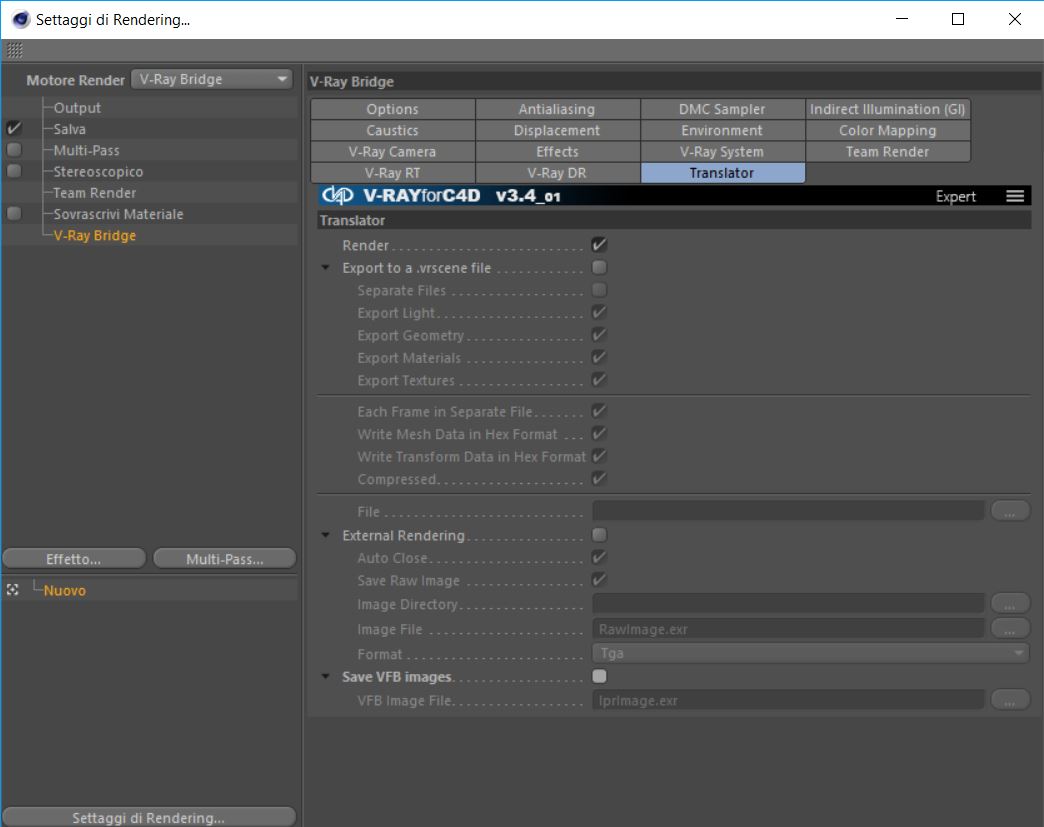The image size is (1044, 827).
Task: Open the Effects tab
Action: tap(557, 152)
